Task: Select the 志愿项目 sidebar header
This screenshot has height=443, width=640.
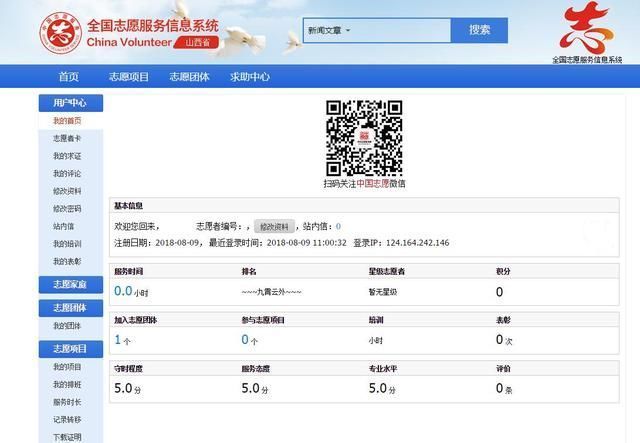Action: pyautogui.click(x=71, y=349)
